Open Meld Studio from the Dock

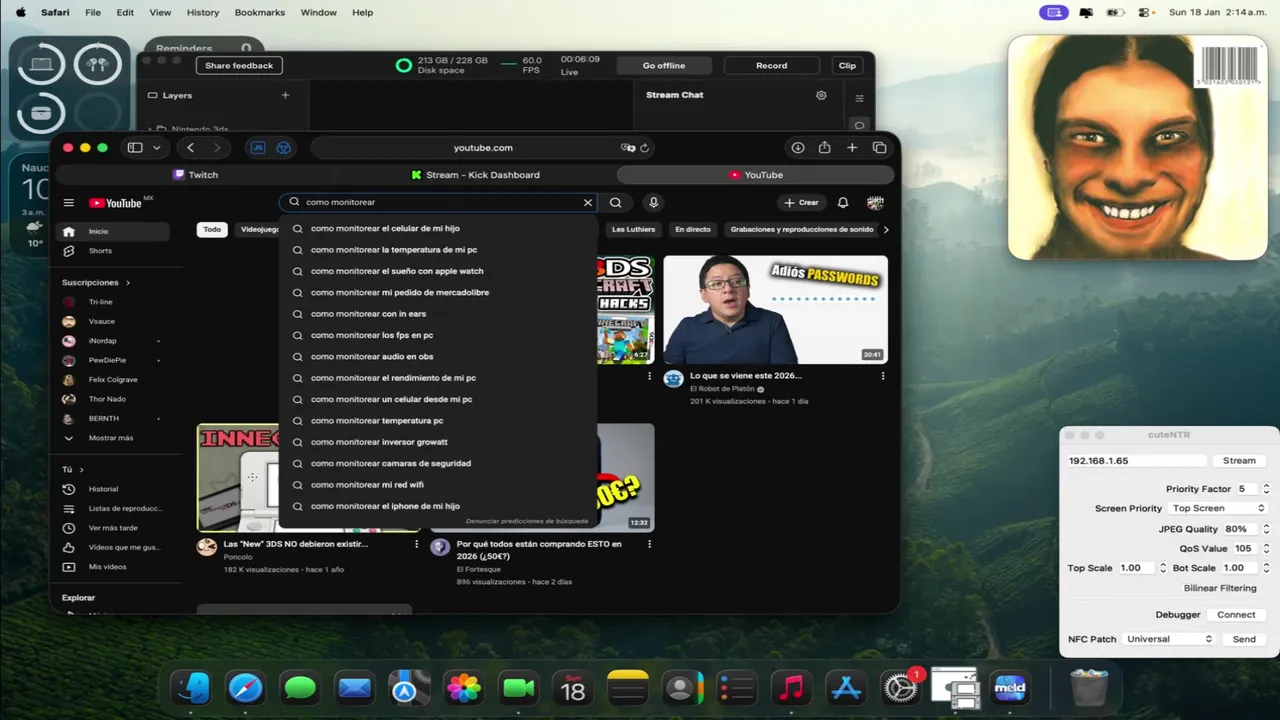[1010, 688]
